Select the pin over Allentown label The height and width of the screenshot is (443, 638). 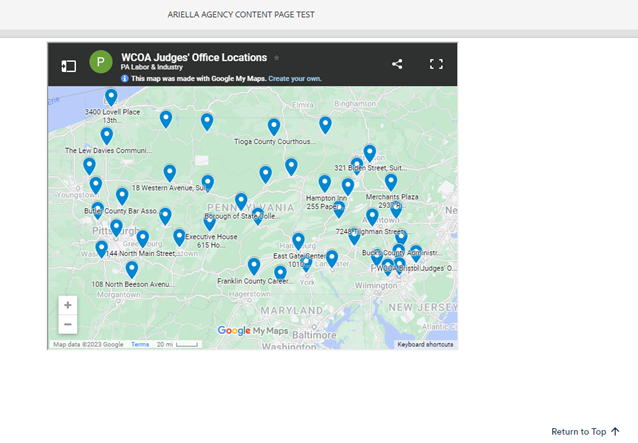pos(372,217)
